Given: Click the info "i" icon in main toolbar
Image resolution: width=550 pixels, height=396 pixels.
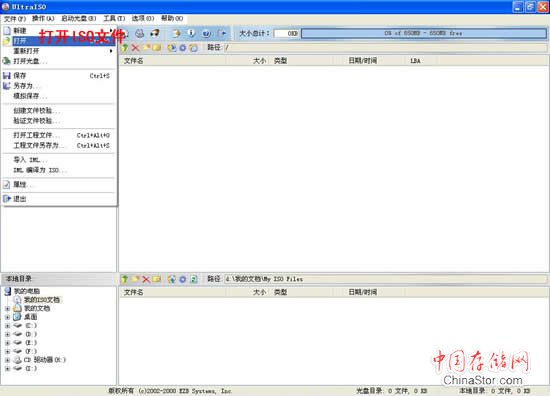Looking at the screenshot, I should pyautogui.click(x=191, y=33).
